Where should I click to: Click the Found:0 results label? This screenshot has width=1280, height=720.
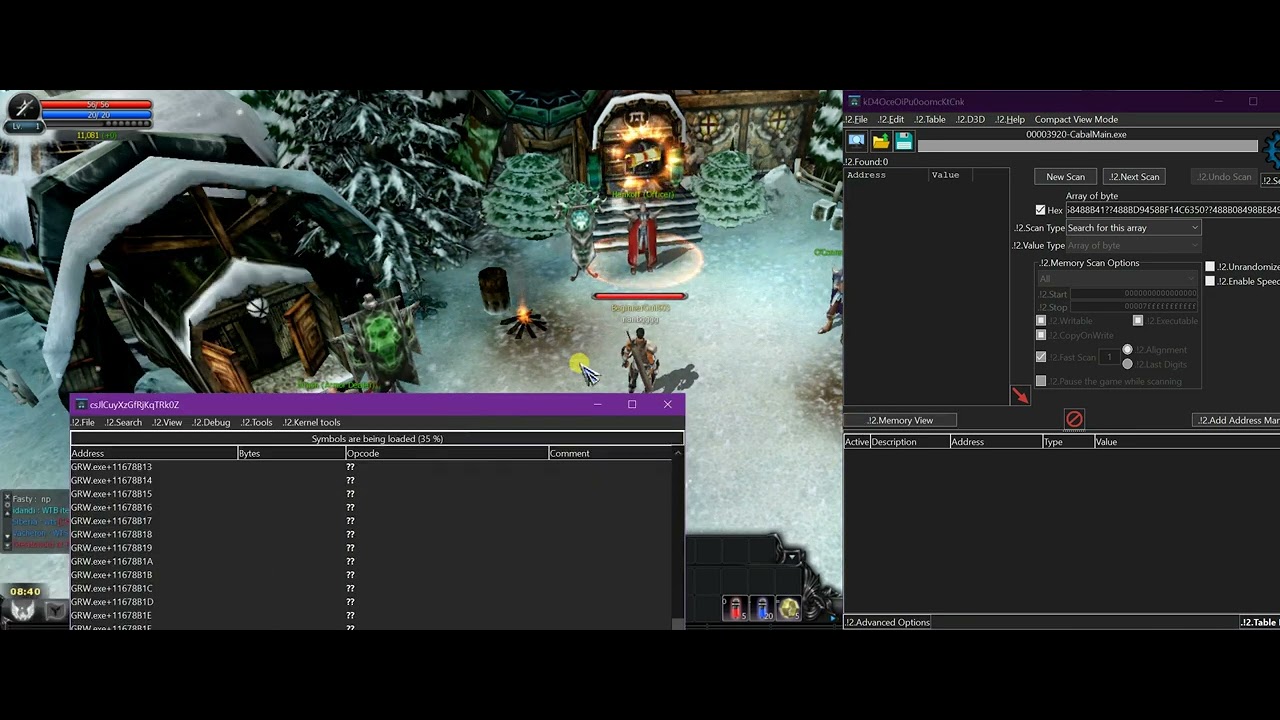click(x=866, y=161)
